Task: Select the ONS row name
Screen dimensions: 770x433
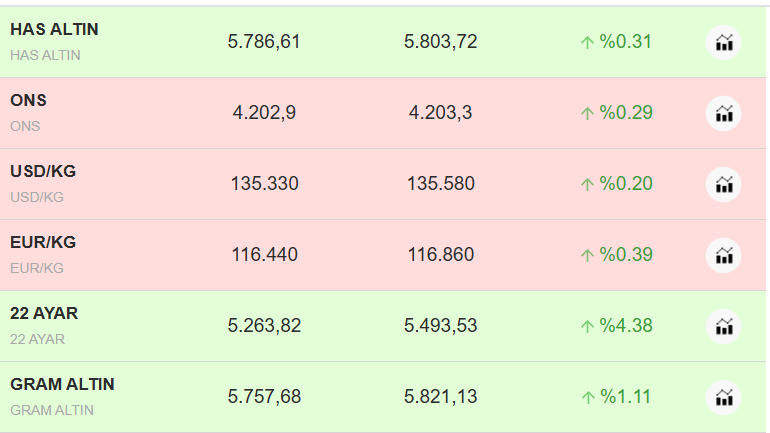Action: pos(28,100)
